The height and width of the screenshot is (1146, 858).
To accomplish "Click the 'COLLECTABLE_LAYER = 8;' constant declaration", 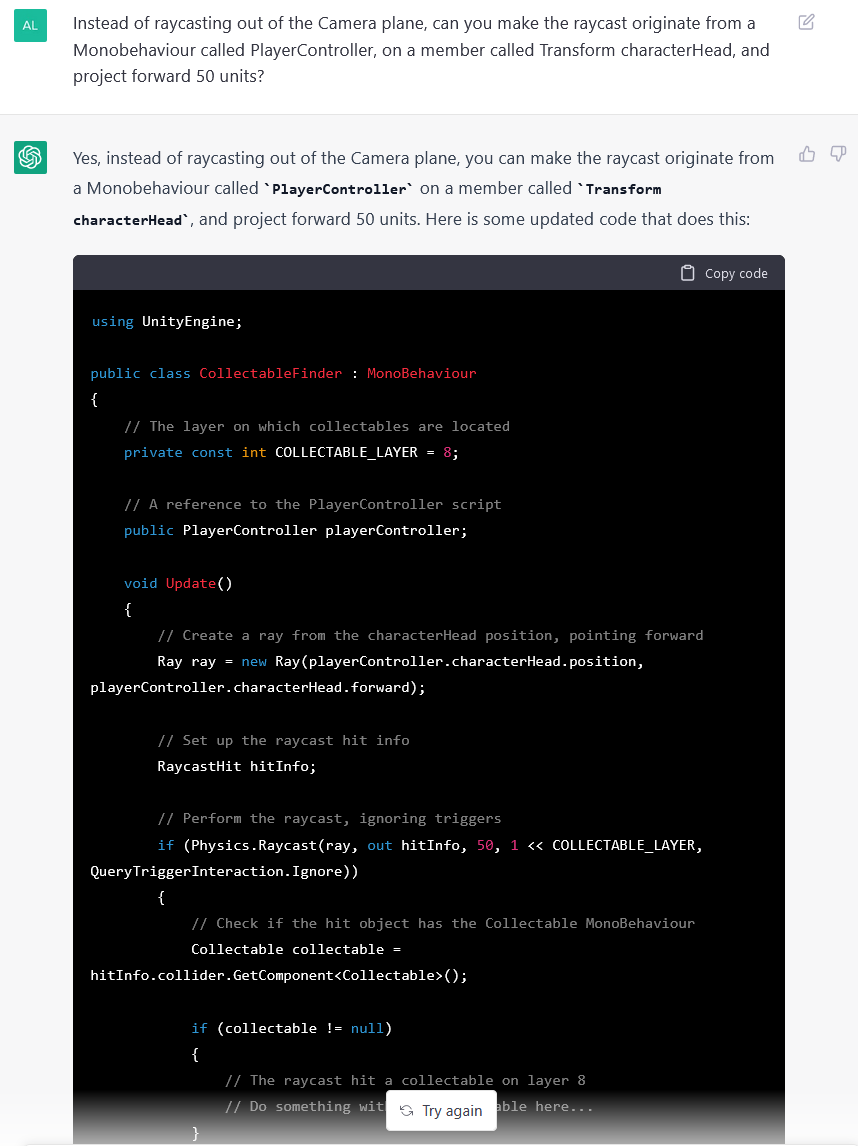I will pos(367,452).
